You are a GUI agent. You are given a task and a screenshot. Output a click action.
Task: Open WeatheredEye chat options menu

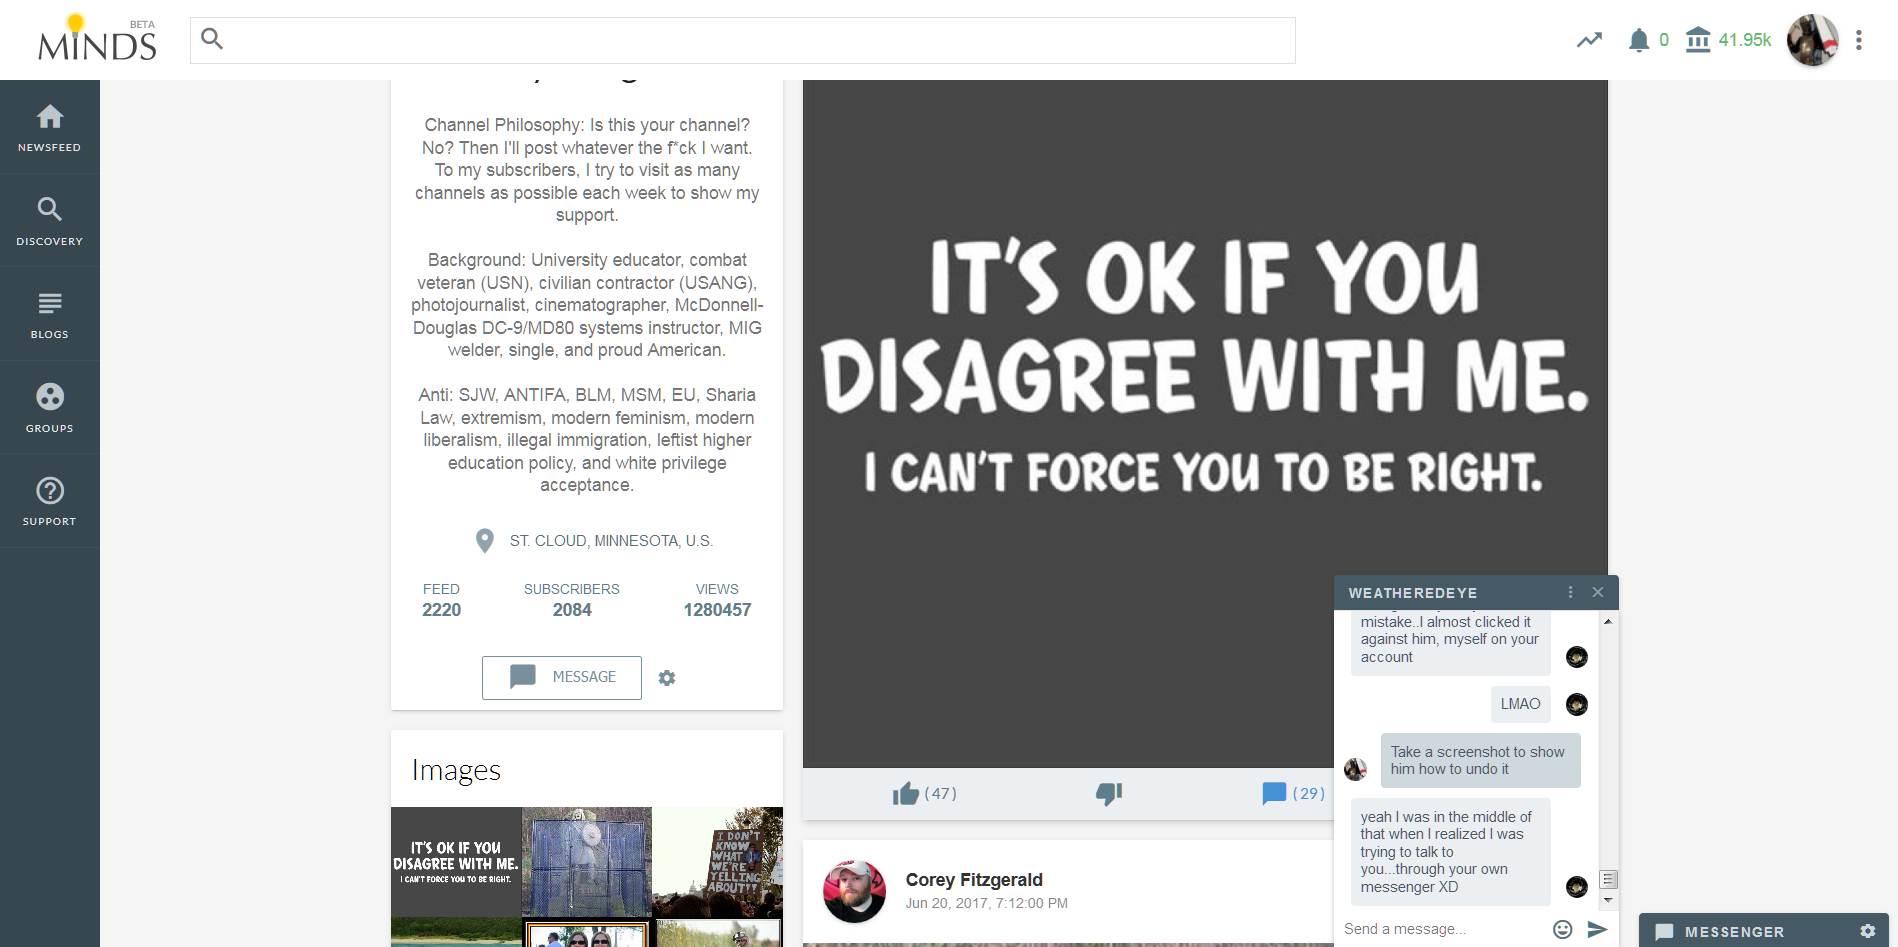tap(1570, 592)
